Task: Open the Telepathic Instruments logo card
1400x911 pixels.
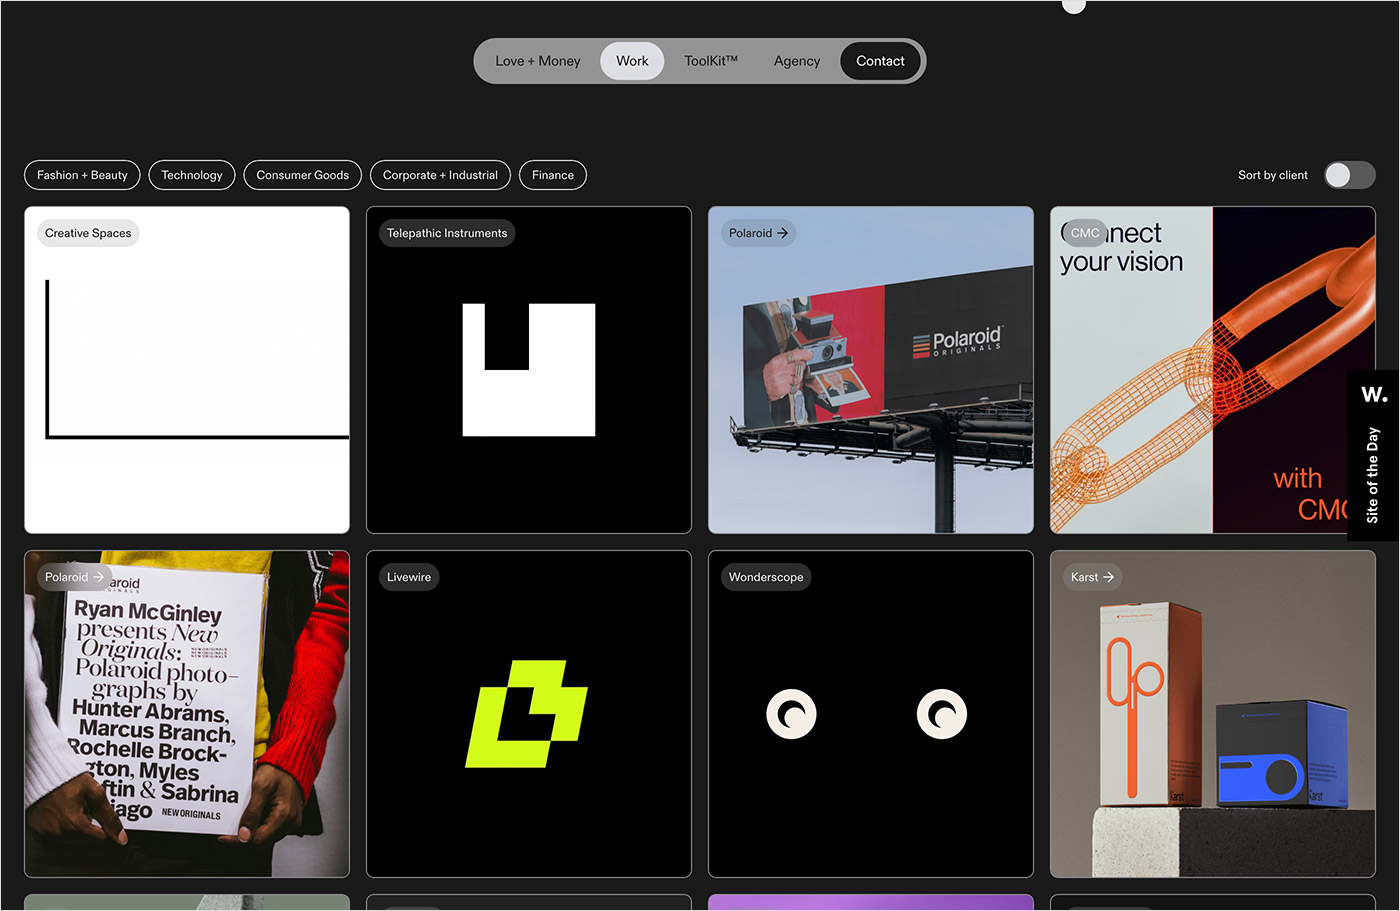Action: pyautogui.click(x=529, y=370)
